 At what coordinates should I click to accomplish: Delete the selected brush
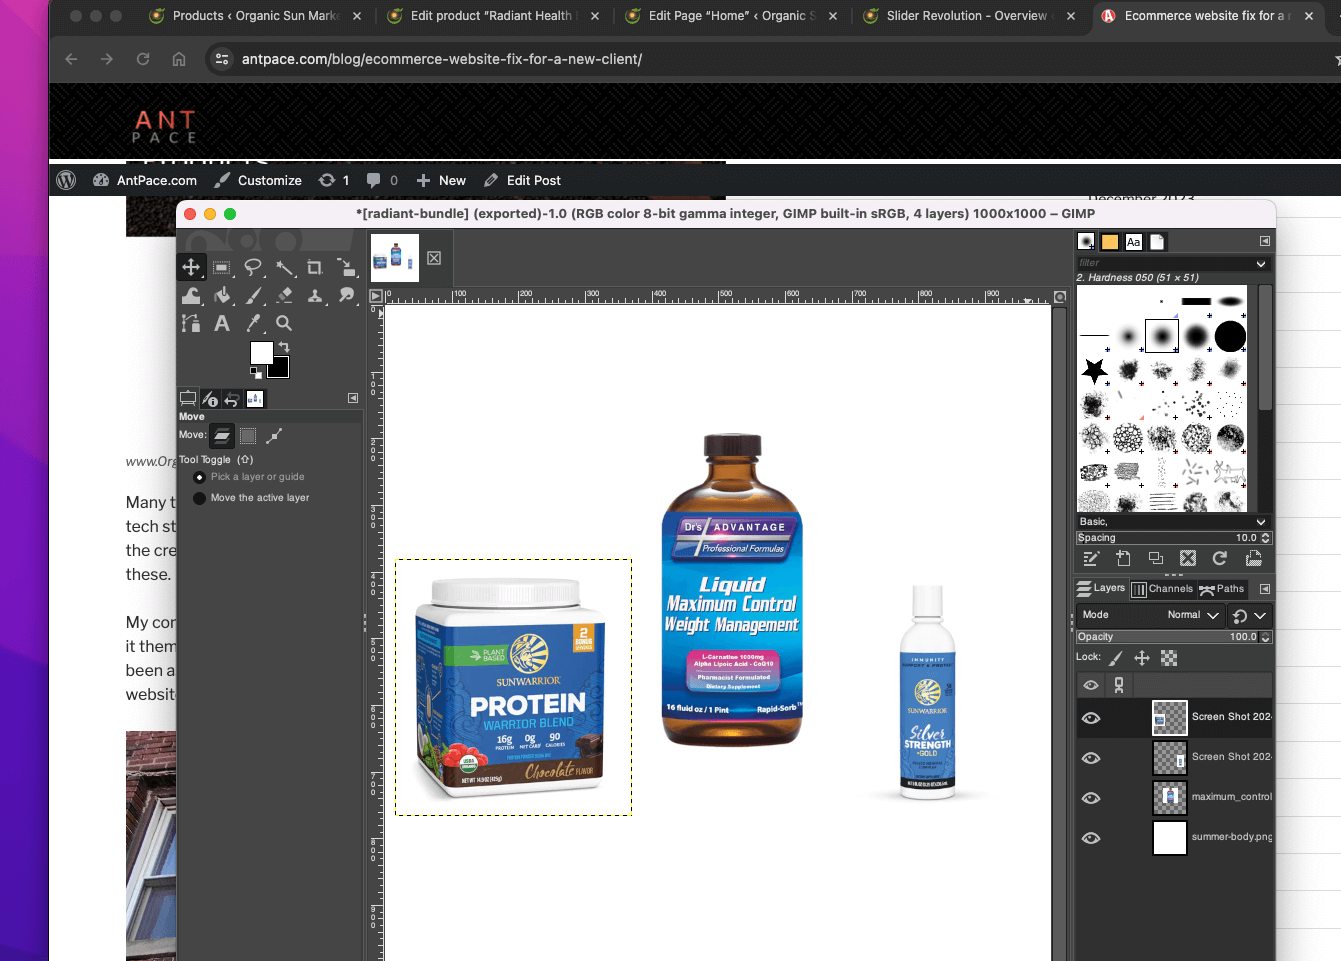pyautogui.click(x=1188, y=559)
